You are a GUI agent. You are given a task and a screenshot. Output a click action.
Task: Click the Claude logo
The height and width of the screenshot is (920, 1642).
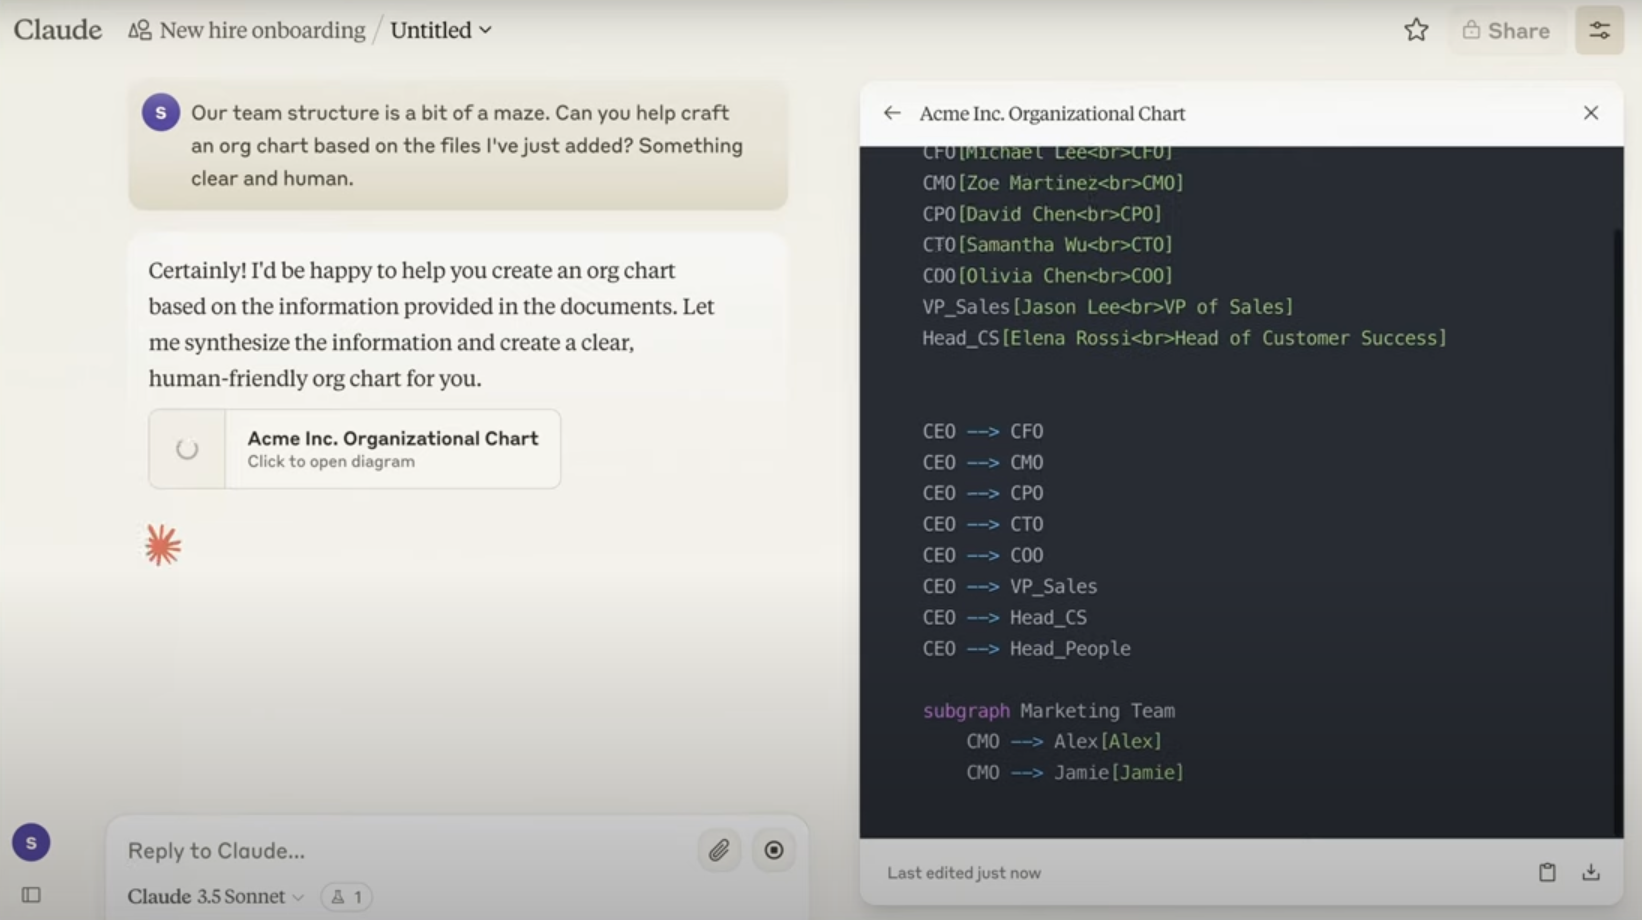57,30
